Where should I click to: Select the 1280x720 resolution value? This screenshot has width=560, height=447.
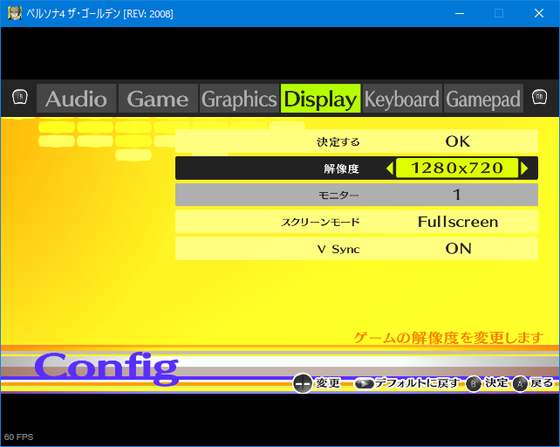coord(457,168)
